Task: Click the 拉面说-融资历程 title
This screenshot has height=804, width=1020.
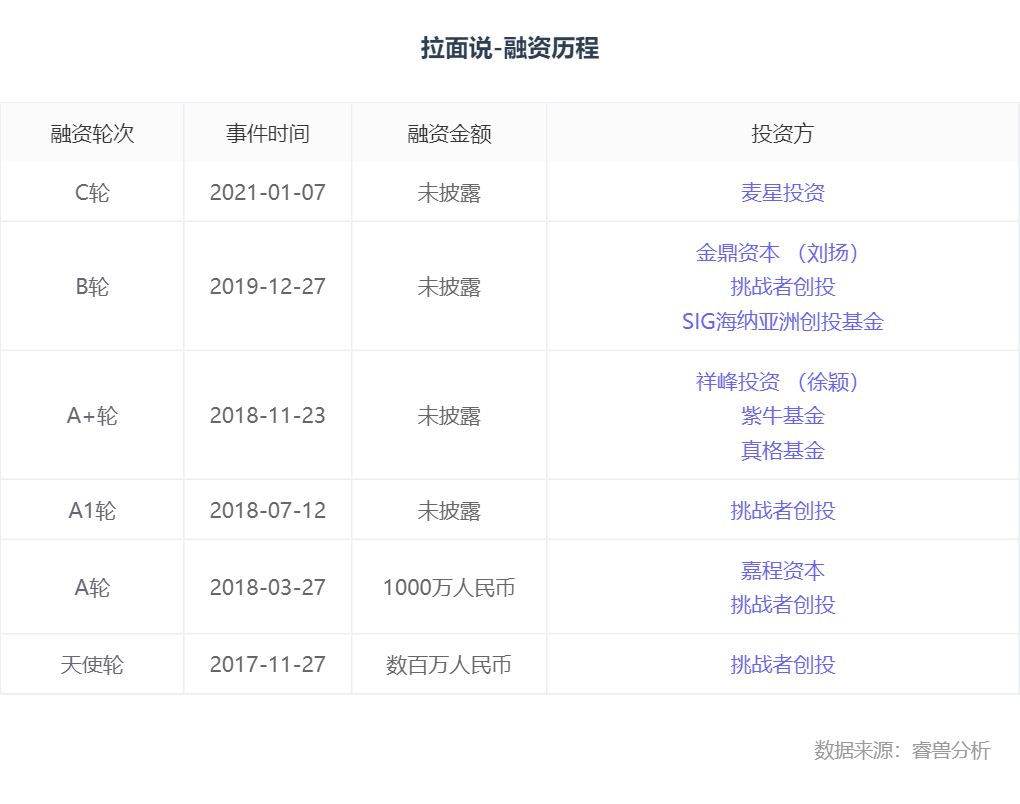Action: 510,48
